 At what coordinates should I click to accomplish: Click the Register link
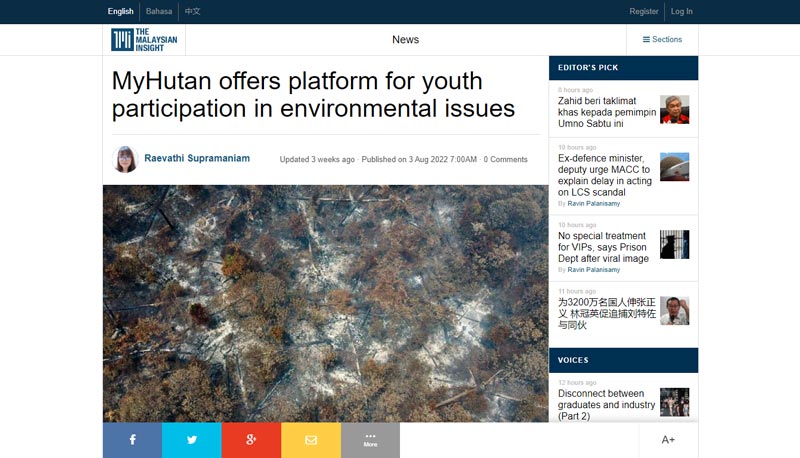[644, 11]
